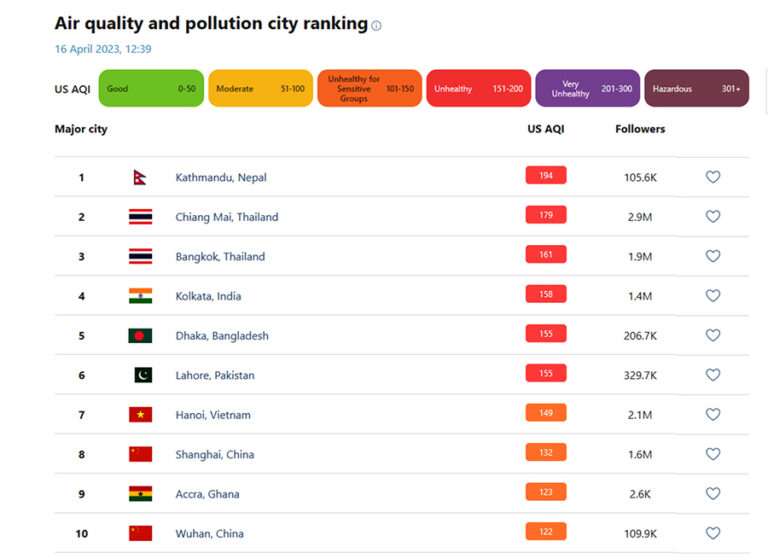Click the heart icon next to Lahore
The height and width of the screenshot is (559, 768).
[x=713, y=375]
